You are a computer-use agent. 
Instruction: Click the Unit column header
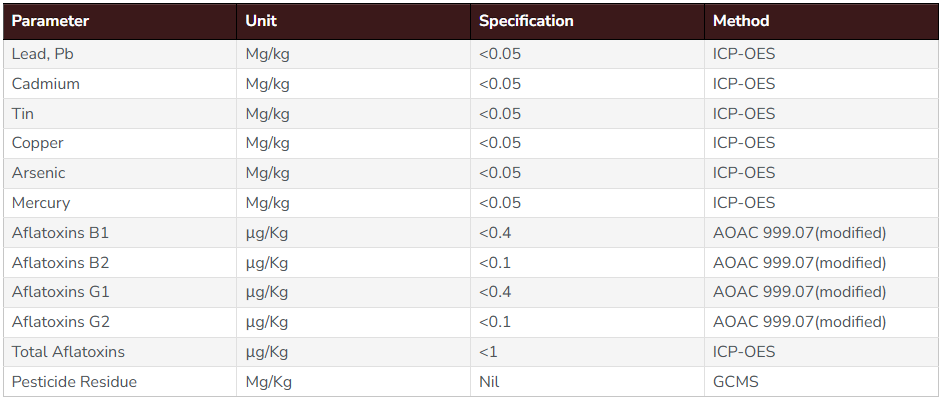pos(353,21)
